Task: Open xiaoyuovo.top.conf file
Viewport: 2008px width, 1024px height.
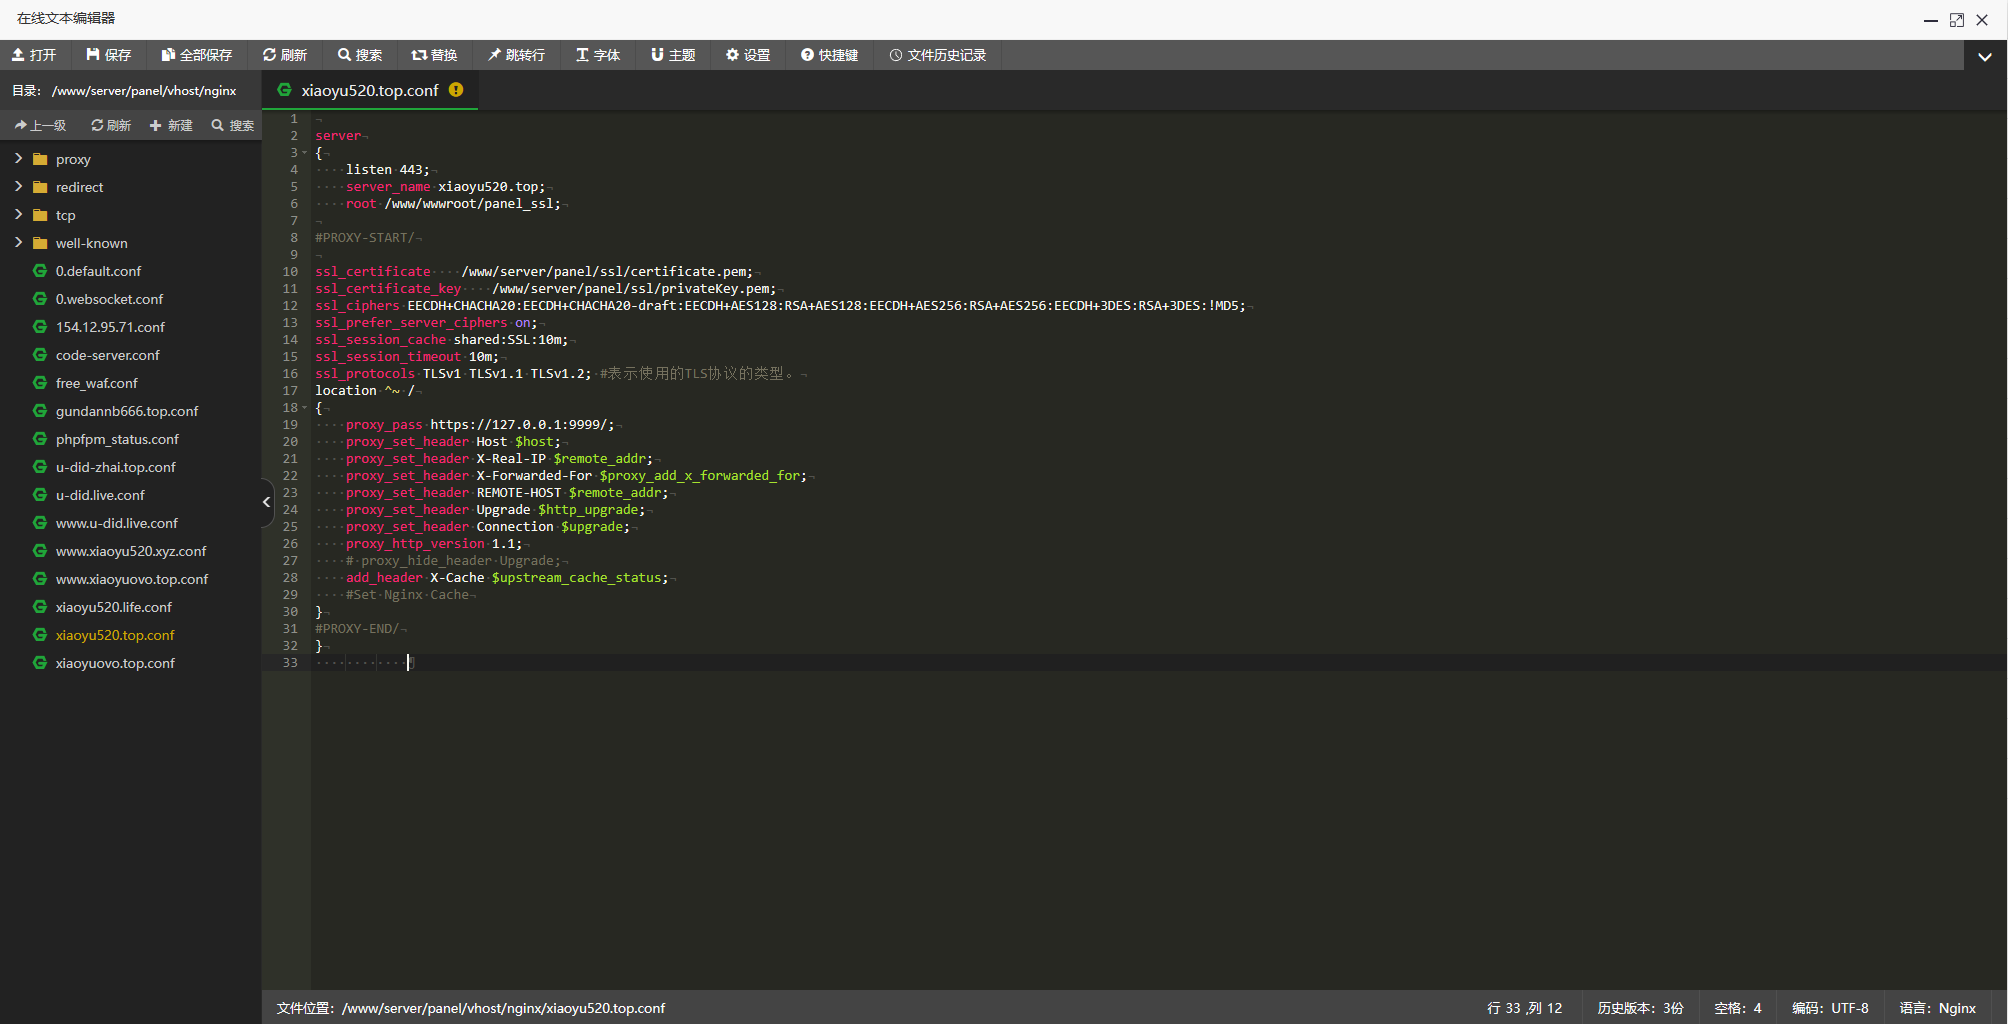Action: click(115, 663)
